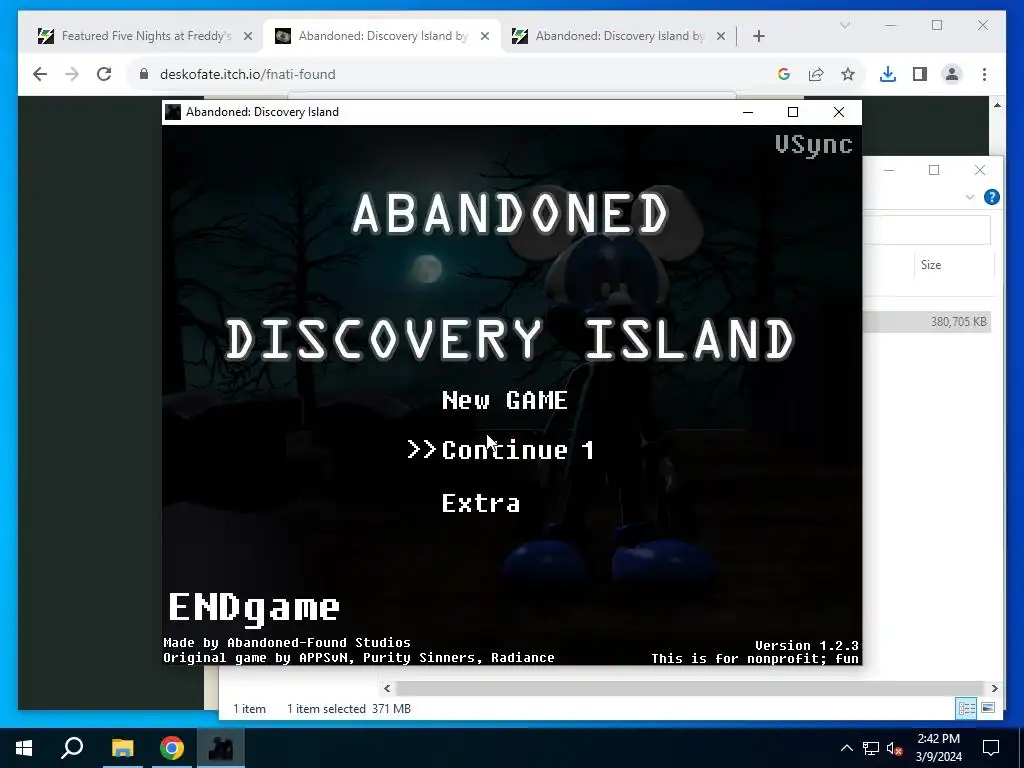Click the File Explorer horizontal scrollbar
1024x768 pixels.
pyautogui.click(x=690, y=688)
